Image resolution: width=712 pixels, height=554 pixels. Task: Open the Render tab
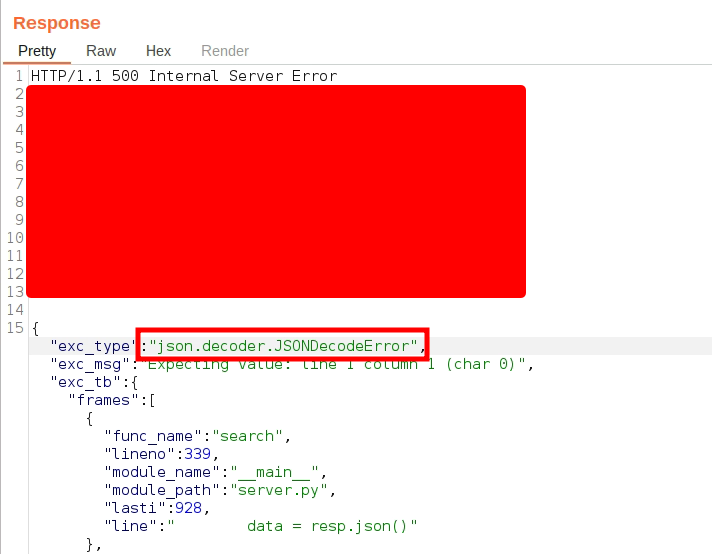[x=225, y=51]
